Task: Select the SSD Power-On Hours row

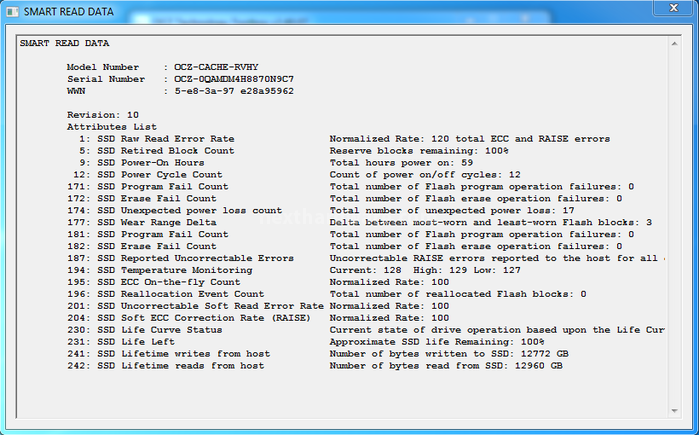Action: (x=276, y=163)
